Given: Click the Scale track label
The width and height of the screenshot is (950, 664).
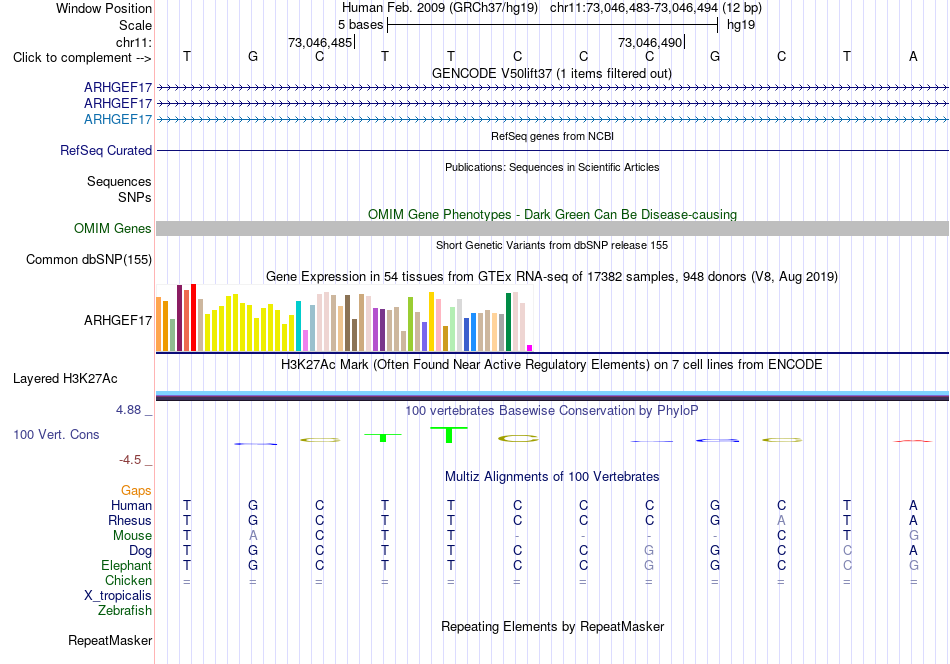Looking at the screenshot, I should click(135, 25).
